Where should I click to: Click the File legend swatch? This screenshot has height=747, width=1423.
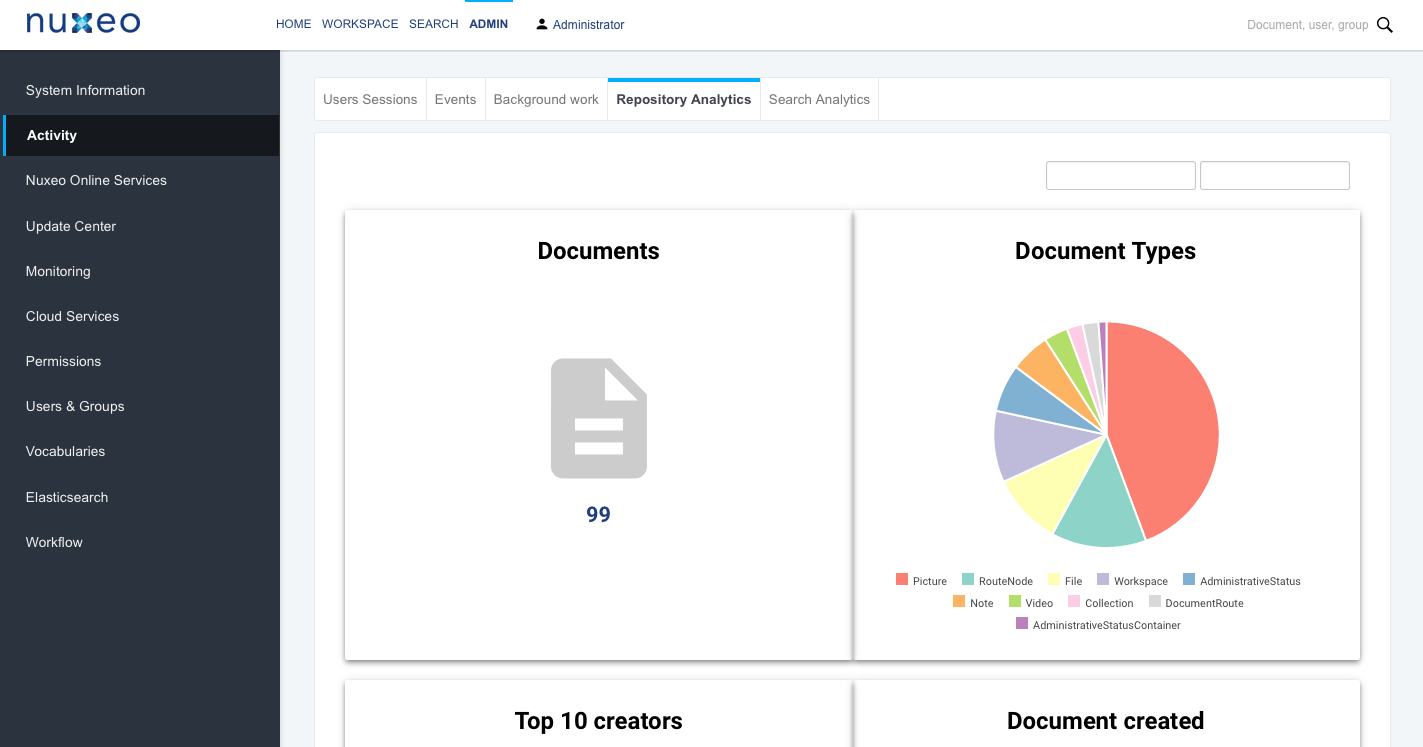1054,580
